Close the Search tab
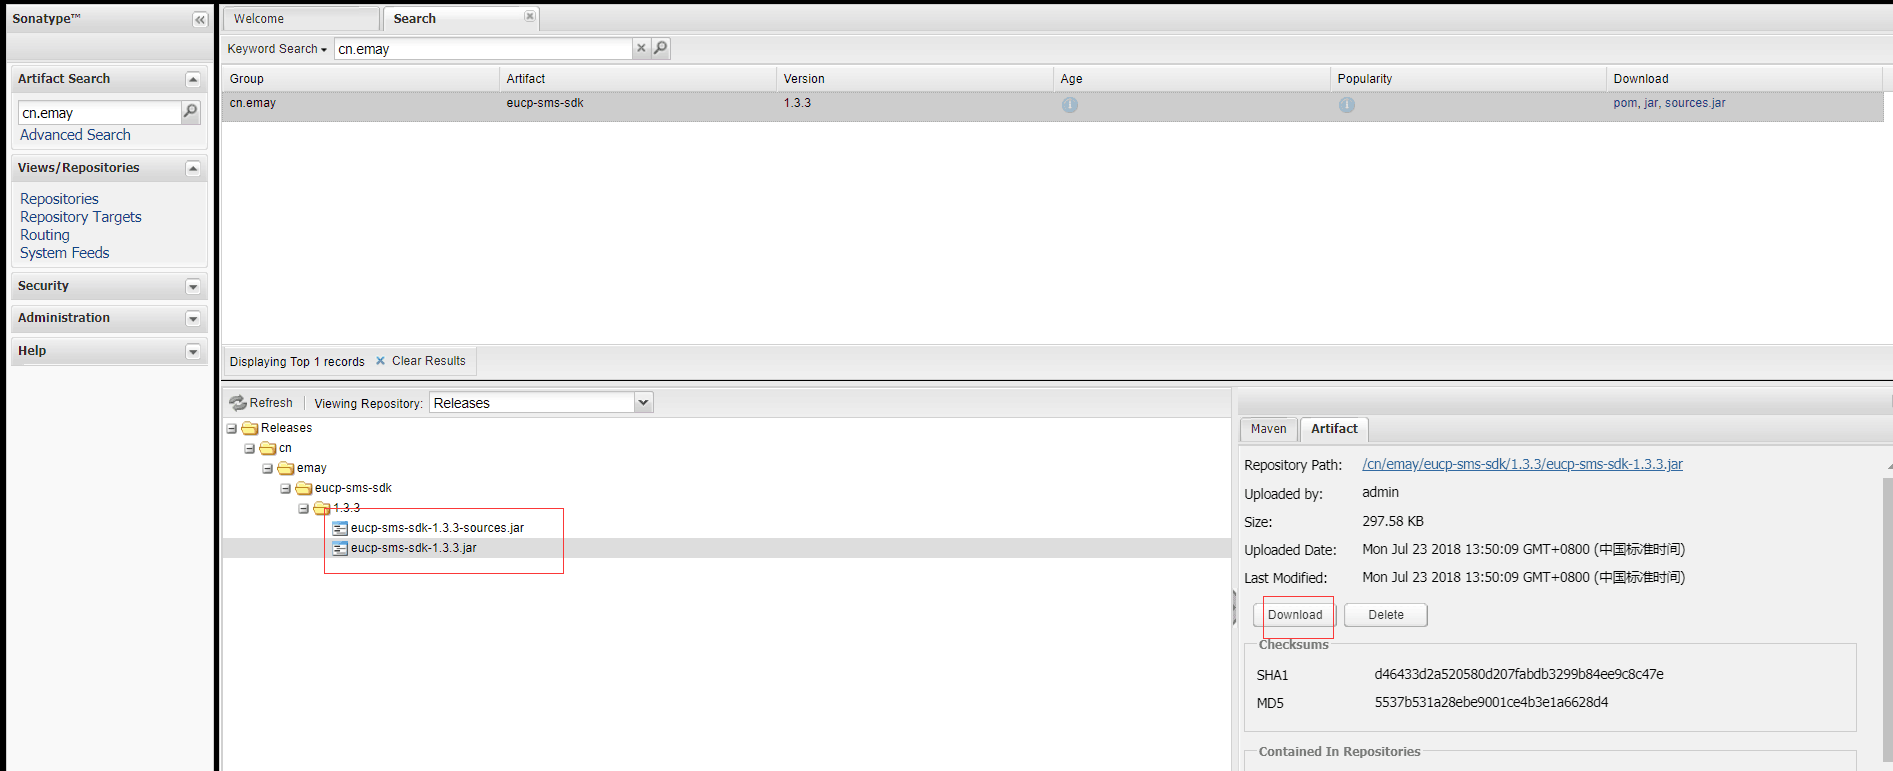Viewport: 1893px width, 771px height. (530, 16)
